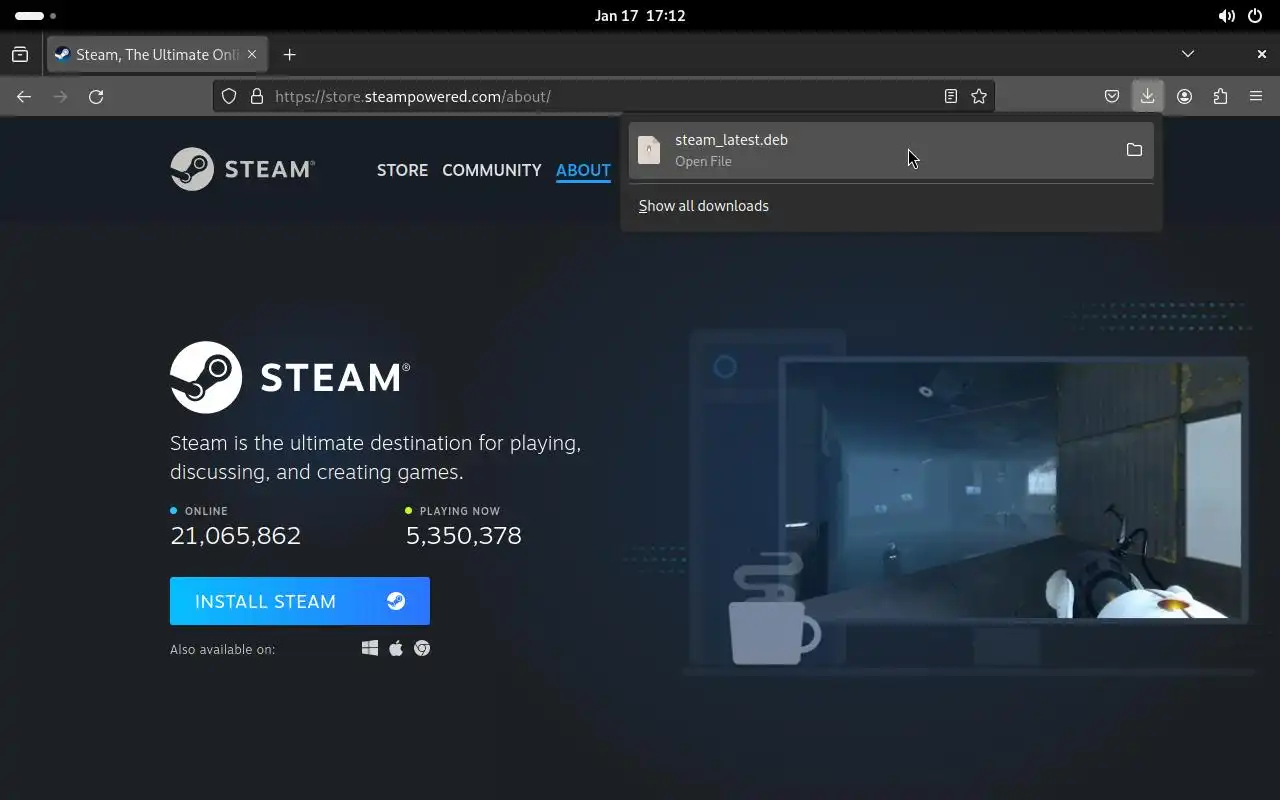The height and width of the screenshot is (800, 1280).
Task: Click the ONLINE count 21,065,862
Action: (x=236, y=535)
